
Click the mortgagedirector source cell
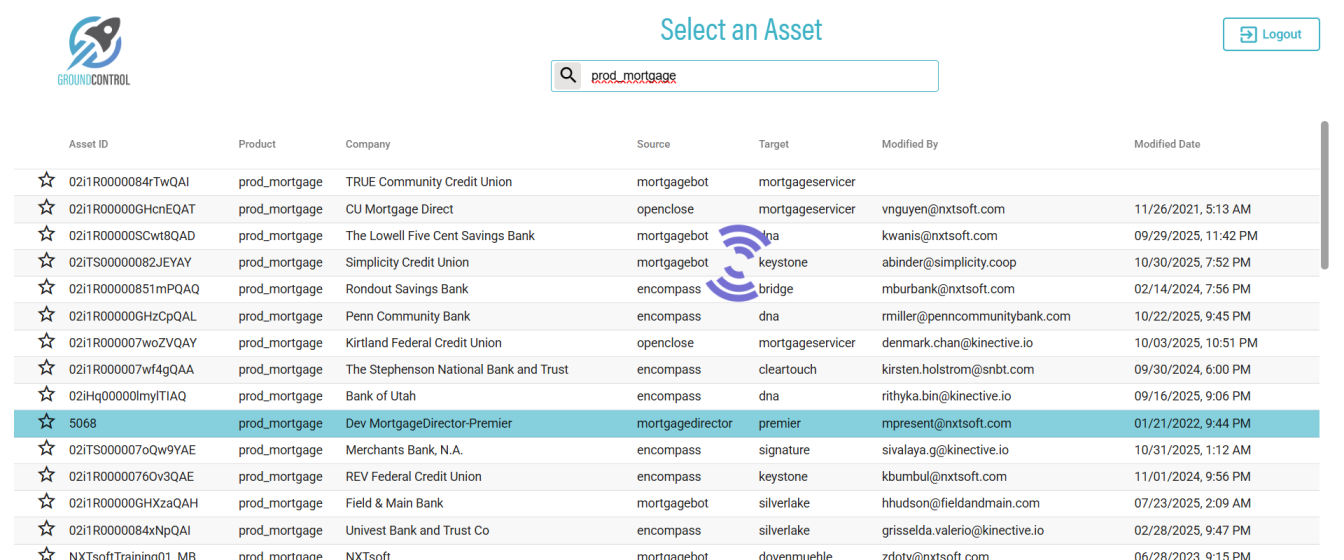685,423
